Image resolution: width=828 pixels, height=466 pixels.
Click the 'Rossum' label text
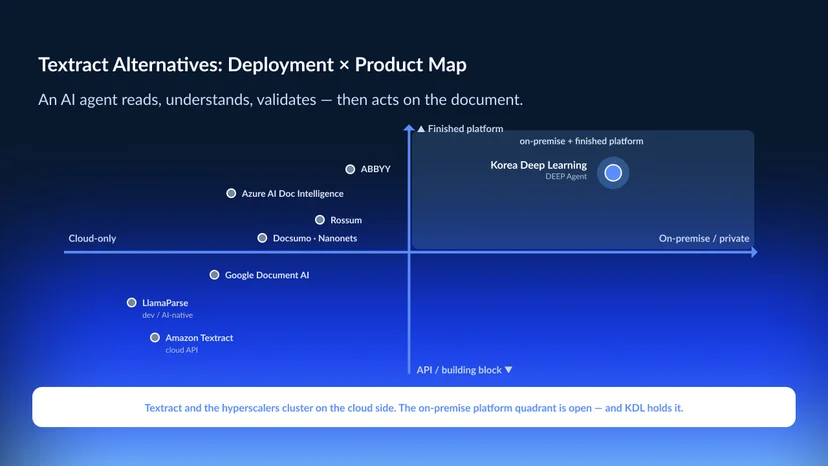(346, 220)
